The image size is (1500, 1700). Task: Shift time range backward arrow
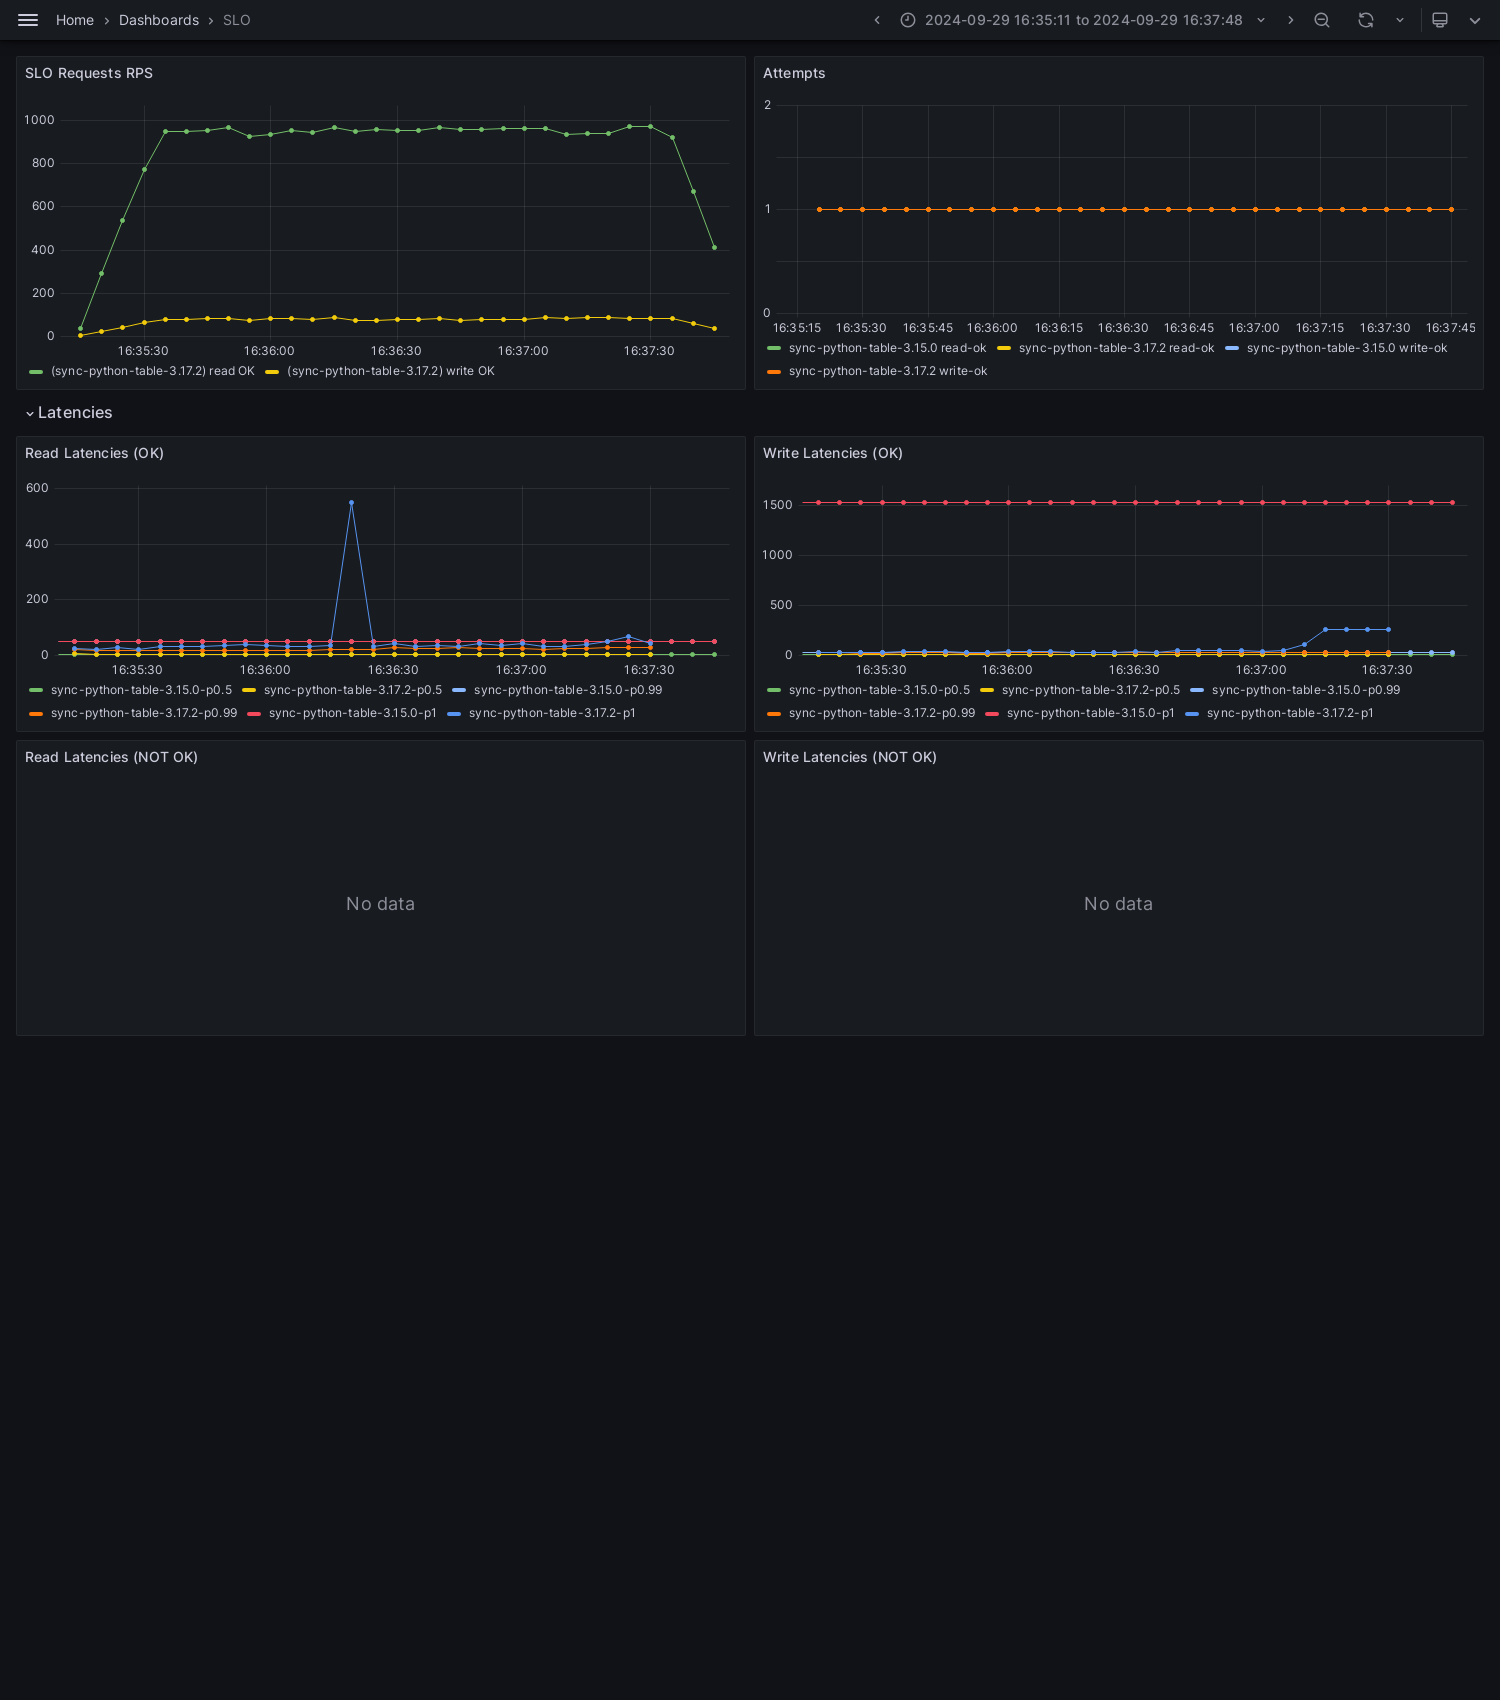(x=877, y=20)
